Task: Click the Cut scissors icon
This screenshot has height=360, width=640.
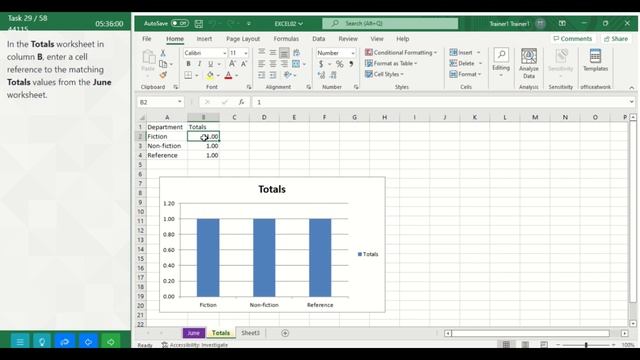Action: pos(163,53)
